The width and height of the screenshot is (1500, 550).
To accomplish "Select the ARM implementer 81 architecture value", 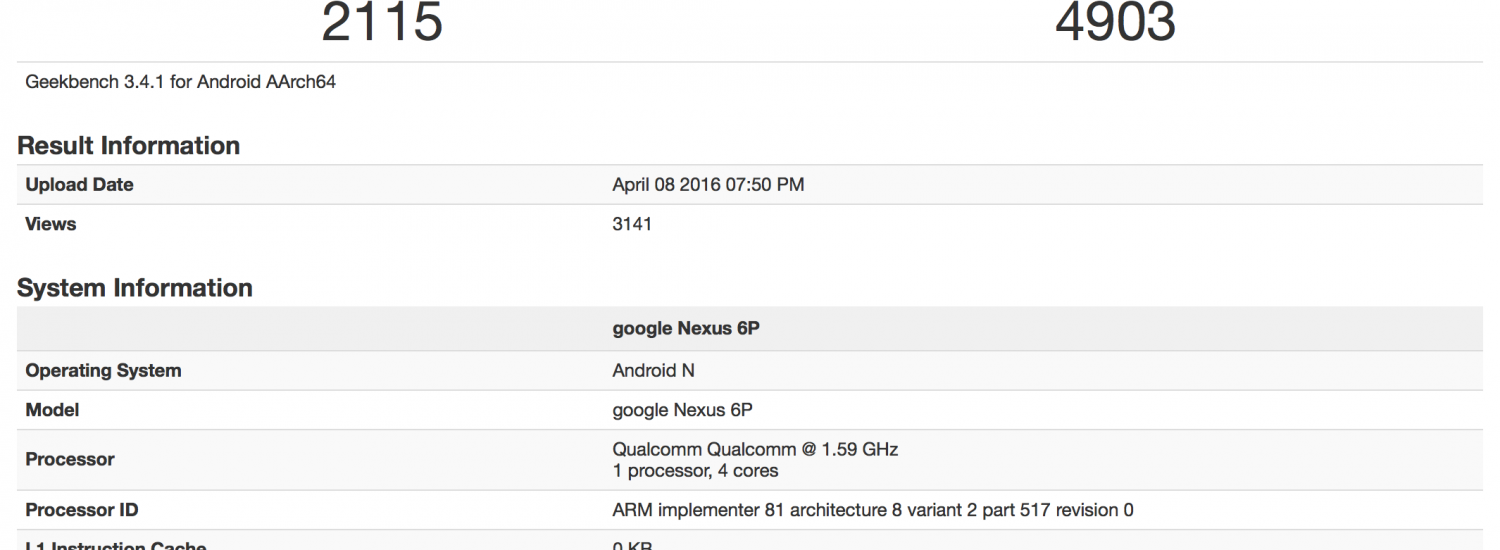I will 872,510.
